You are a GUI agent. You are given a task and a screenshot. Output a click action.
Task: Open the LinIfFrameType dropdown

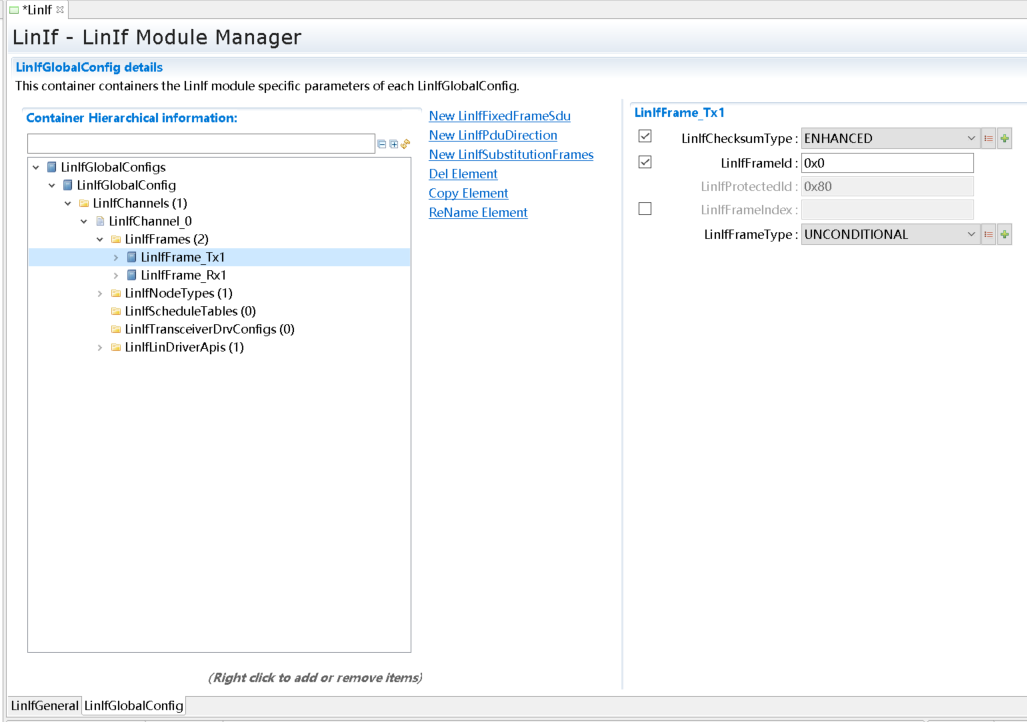click(x=970, y=234)
